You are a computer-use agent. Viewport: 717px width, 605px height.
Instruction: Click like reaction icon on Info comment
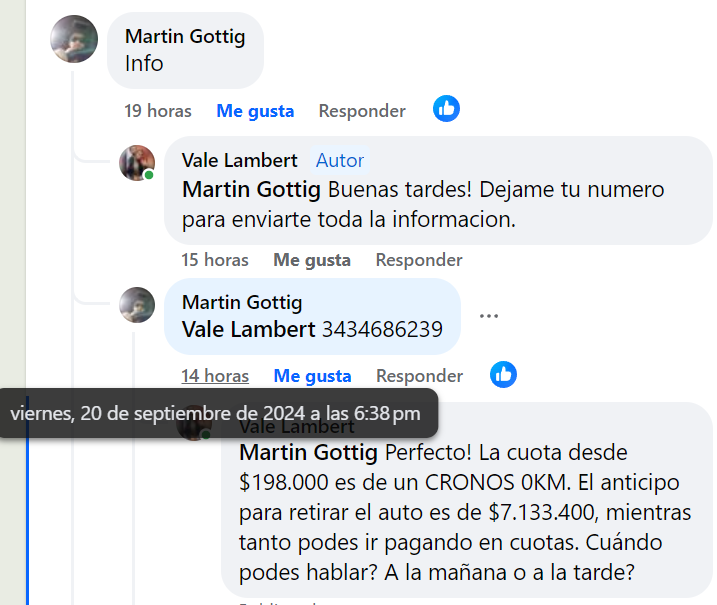446,109
